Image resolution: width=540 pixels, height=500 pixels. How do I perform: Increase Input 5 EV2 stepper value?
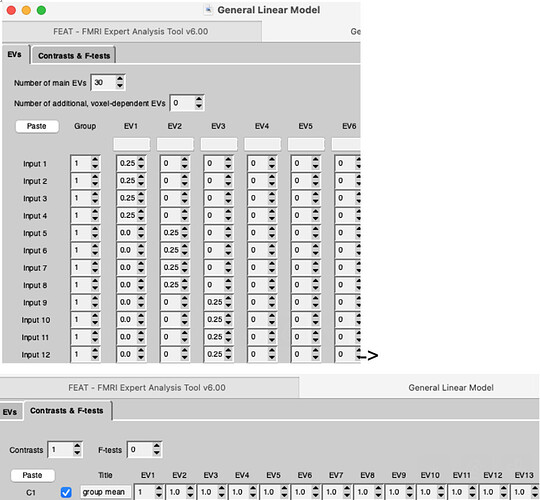(185, 230)
